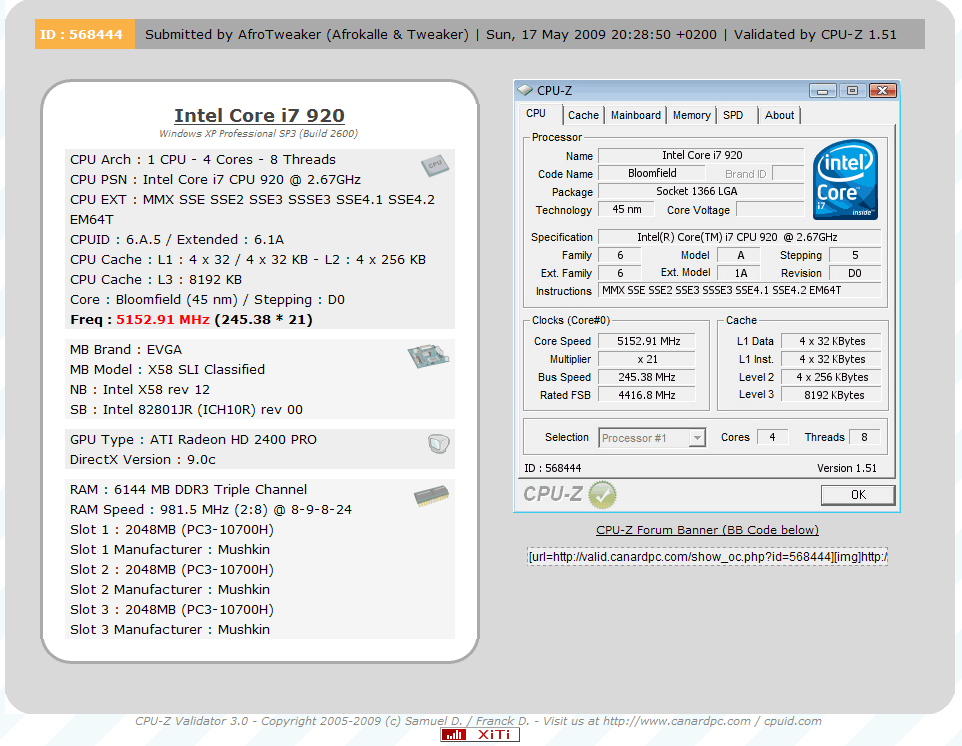Click the Level 3 cache value 8192 KBytes
Viewport: 962px width, 746px height.
click(x=832, y=395)
